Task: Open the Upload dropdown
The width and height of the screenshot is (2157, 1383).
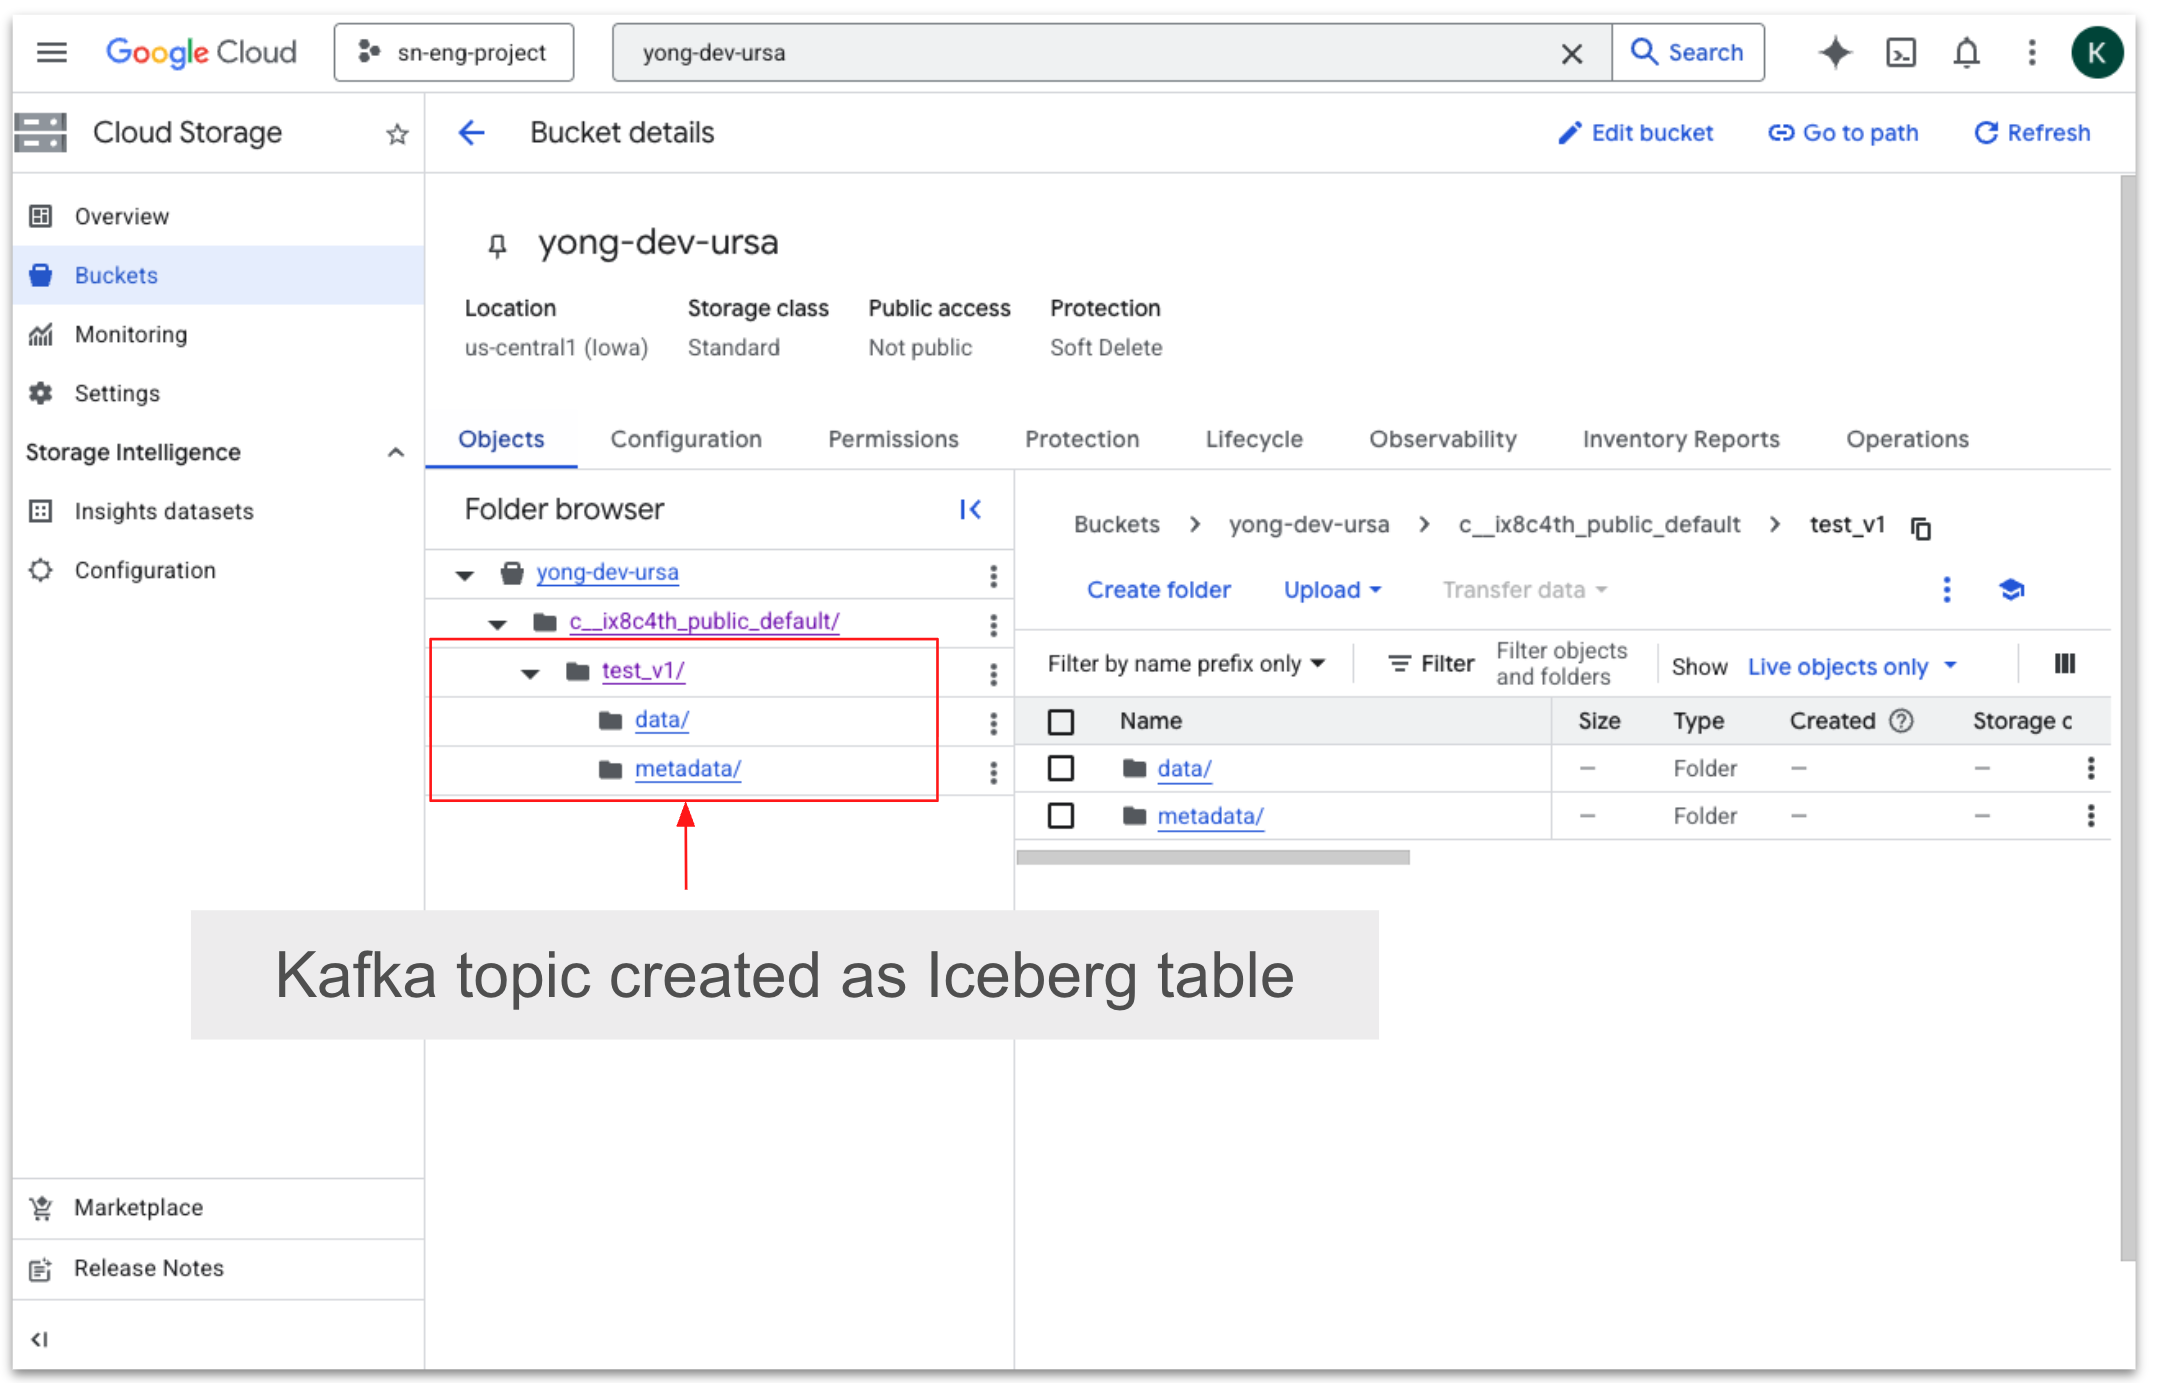Action: [x=1332, y=590]
